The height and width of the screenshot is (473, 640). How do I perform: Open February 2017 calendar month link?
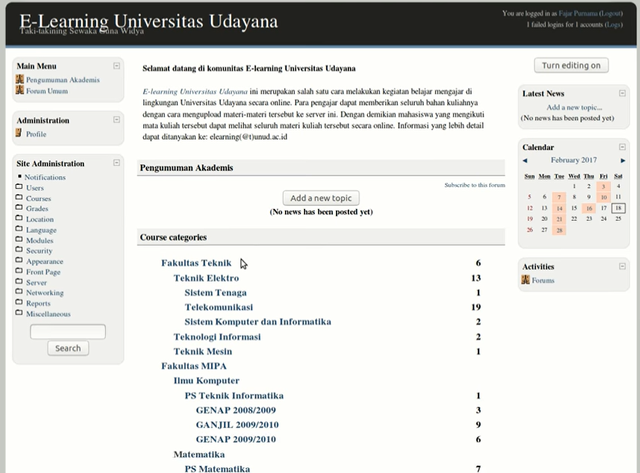(x=573, y=160)
